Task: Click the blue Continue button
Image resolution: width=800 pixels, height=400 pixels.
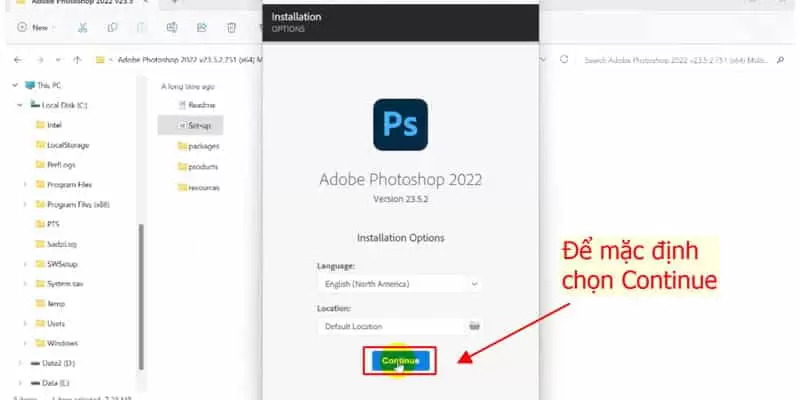Action: tap(401, 361)
